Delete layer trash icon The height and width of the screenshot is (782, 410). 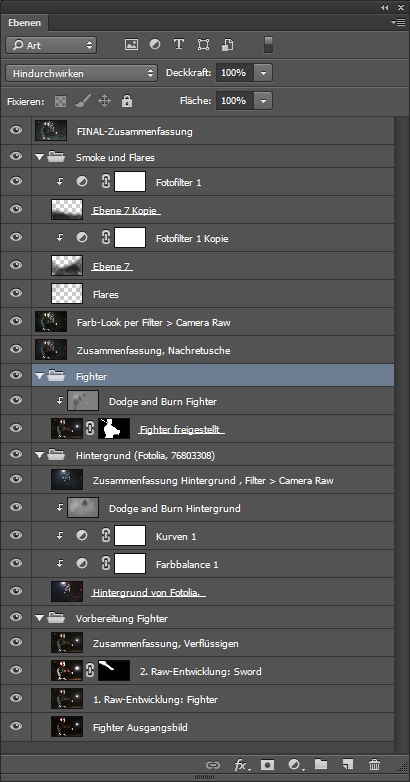[x=374, y=764]
